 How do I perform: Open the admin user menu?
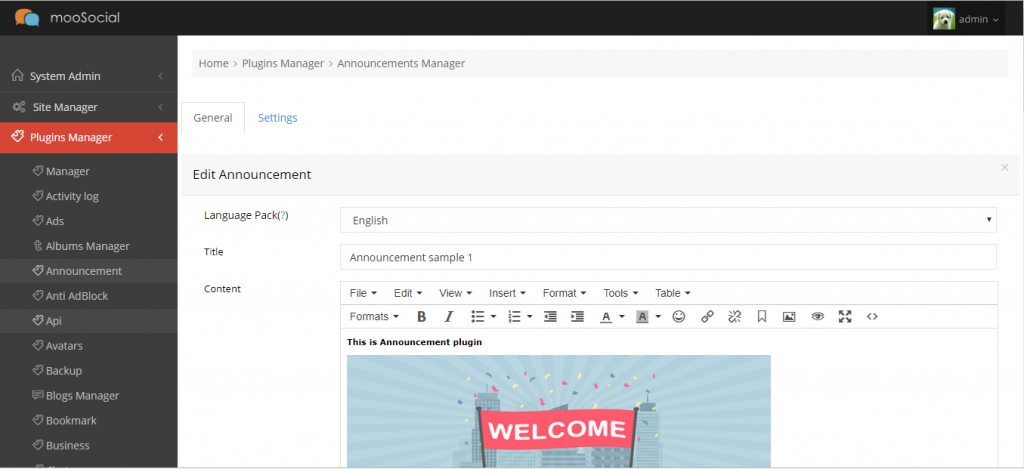pyautogui.click(x=966, y=19)
